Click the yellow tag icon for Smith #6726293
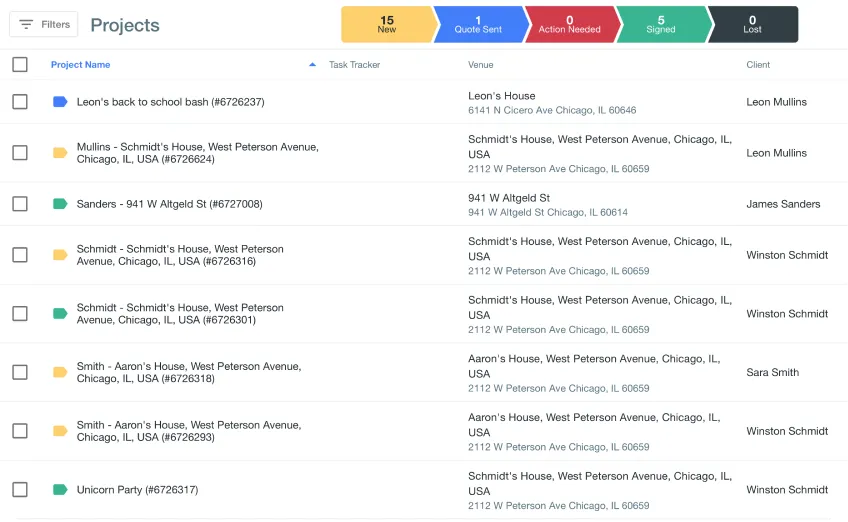The height and width of the screenshot is (522, 848). point(60,431)
